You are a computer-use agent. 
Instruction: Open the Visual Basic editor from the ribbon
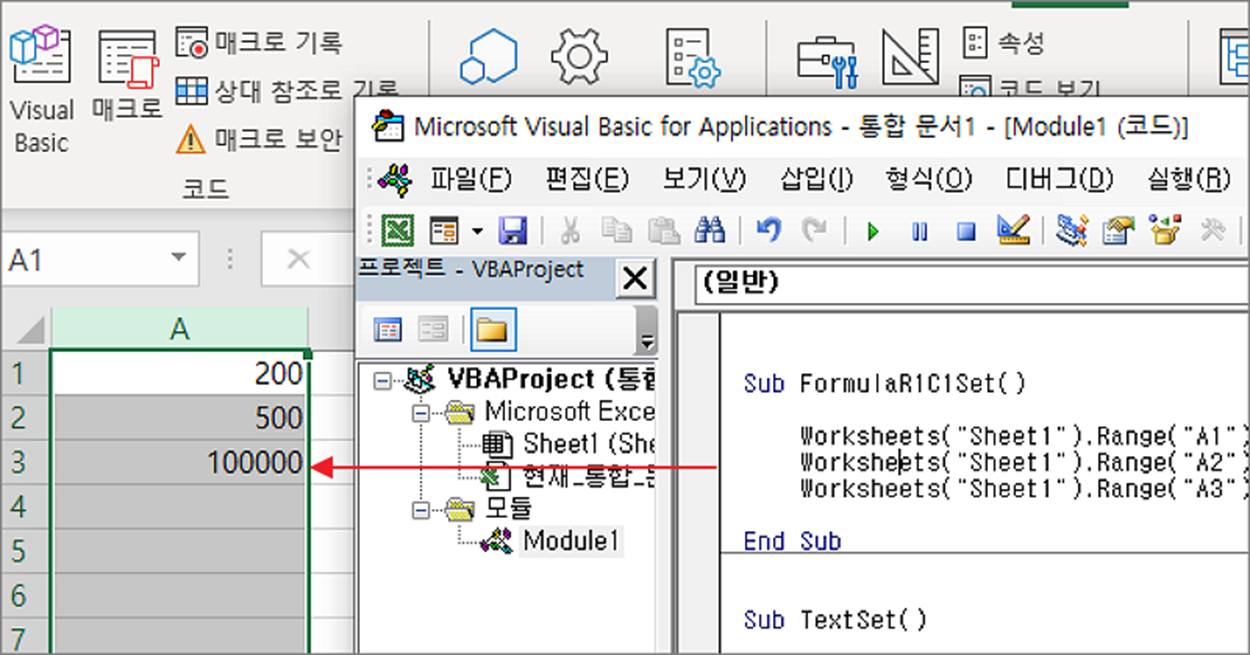[41, 90]
